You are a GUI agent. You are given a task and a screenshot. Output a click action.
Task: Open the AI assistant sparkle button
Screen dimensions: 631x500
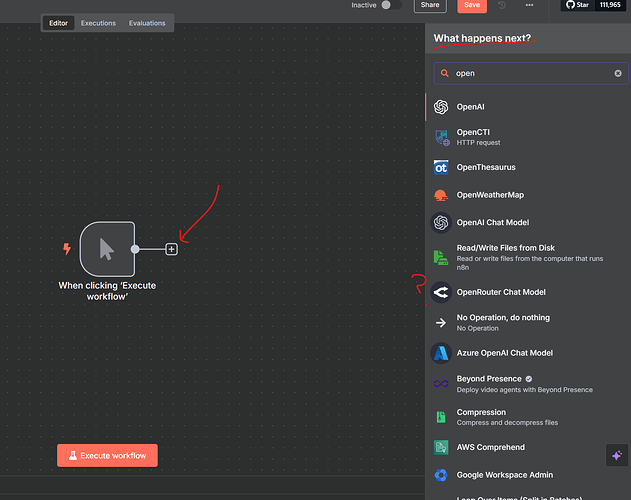click(x=617, y=455)
